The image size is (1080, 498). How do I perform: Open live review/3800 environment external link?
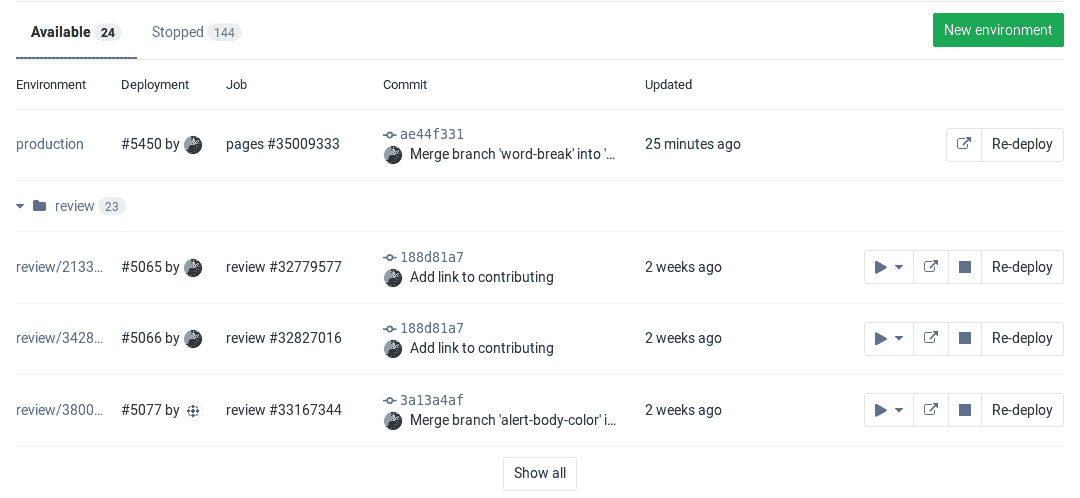(x=931, y=410)
